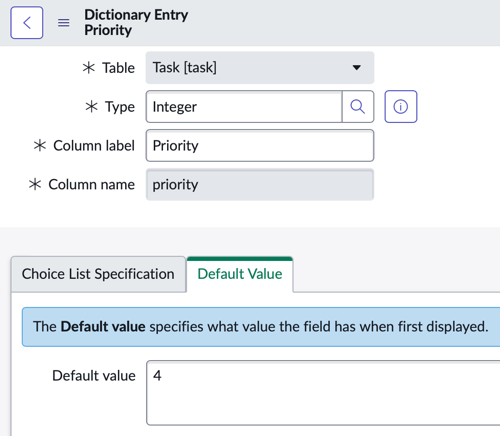
Task: Click the Default value field label
Action: (94, 376)
